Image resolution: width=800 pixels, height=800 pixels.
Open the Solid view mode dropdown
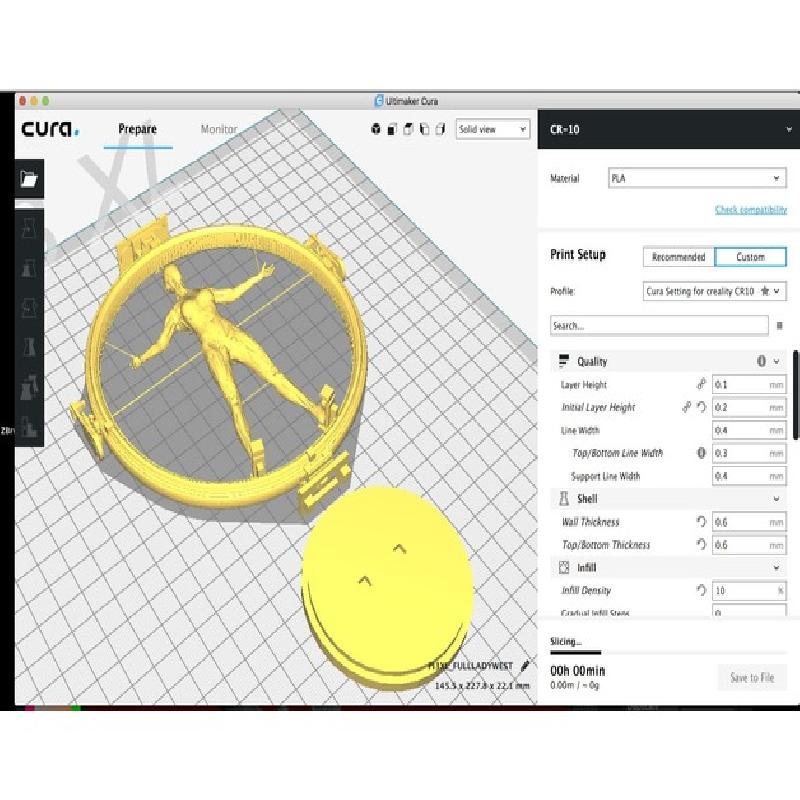pos(493,130)
